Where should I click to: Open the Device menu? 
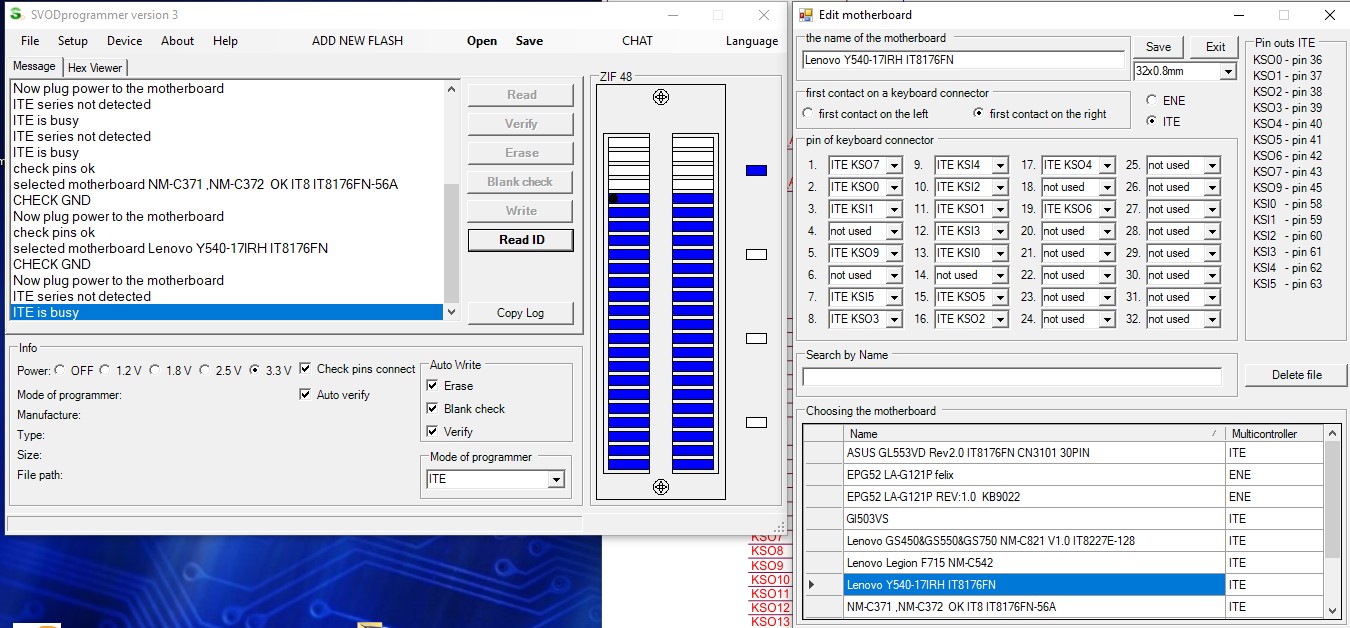click(x=124, y=41)
